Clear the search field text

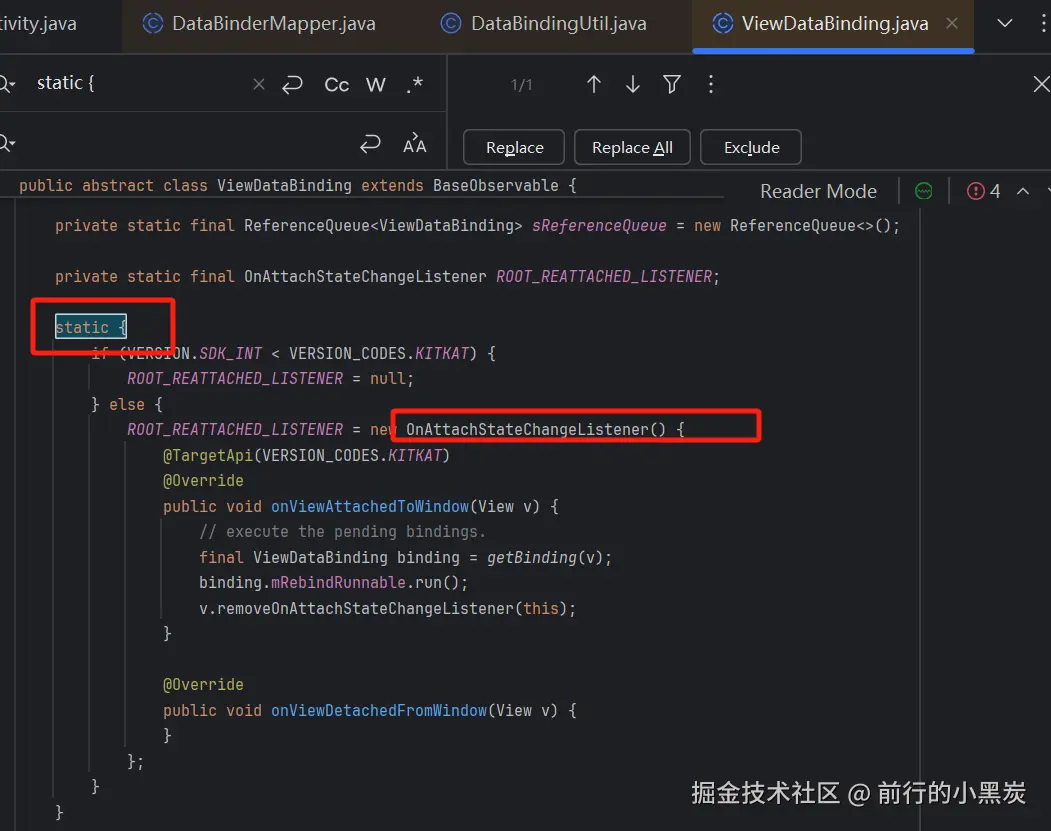(259, 84)
